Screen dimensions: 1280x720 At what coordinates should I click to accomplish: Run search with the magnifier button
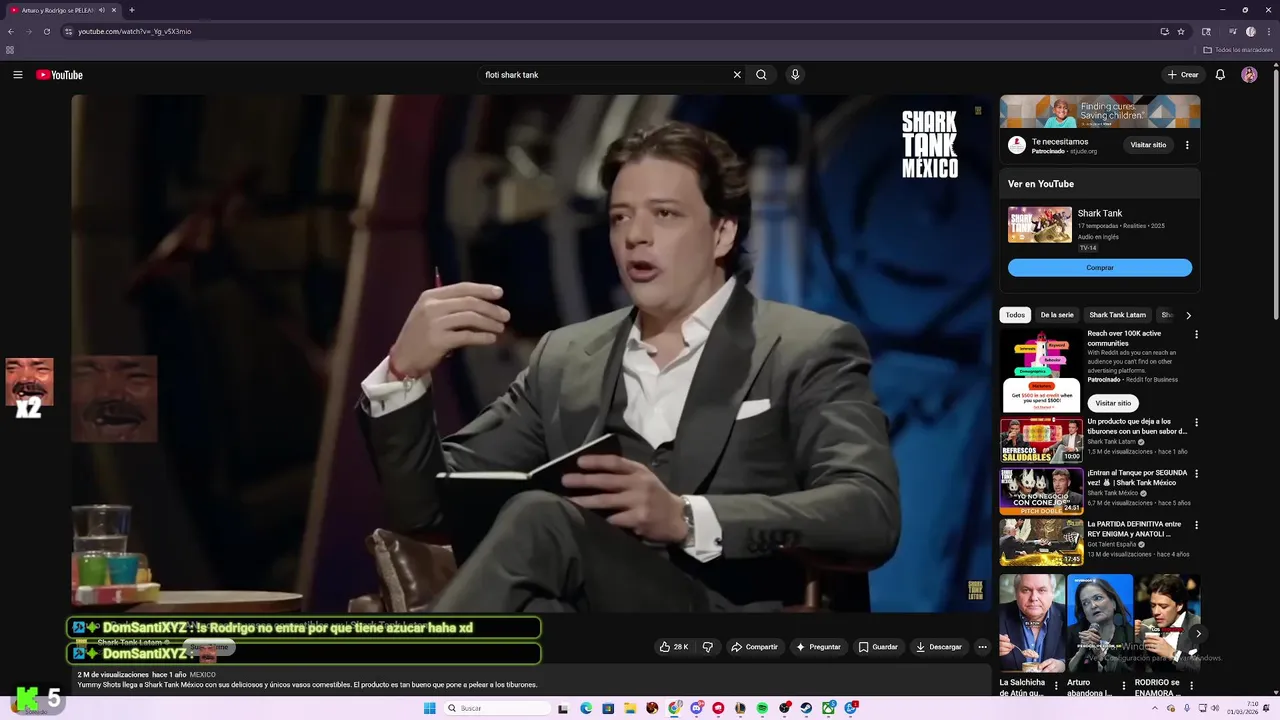coord(761,75)
